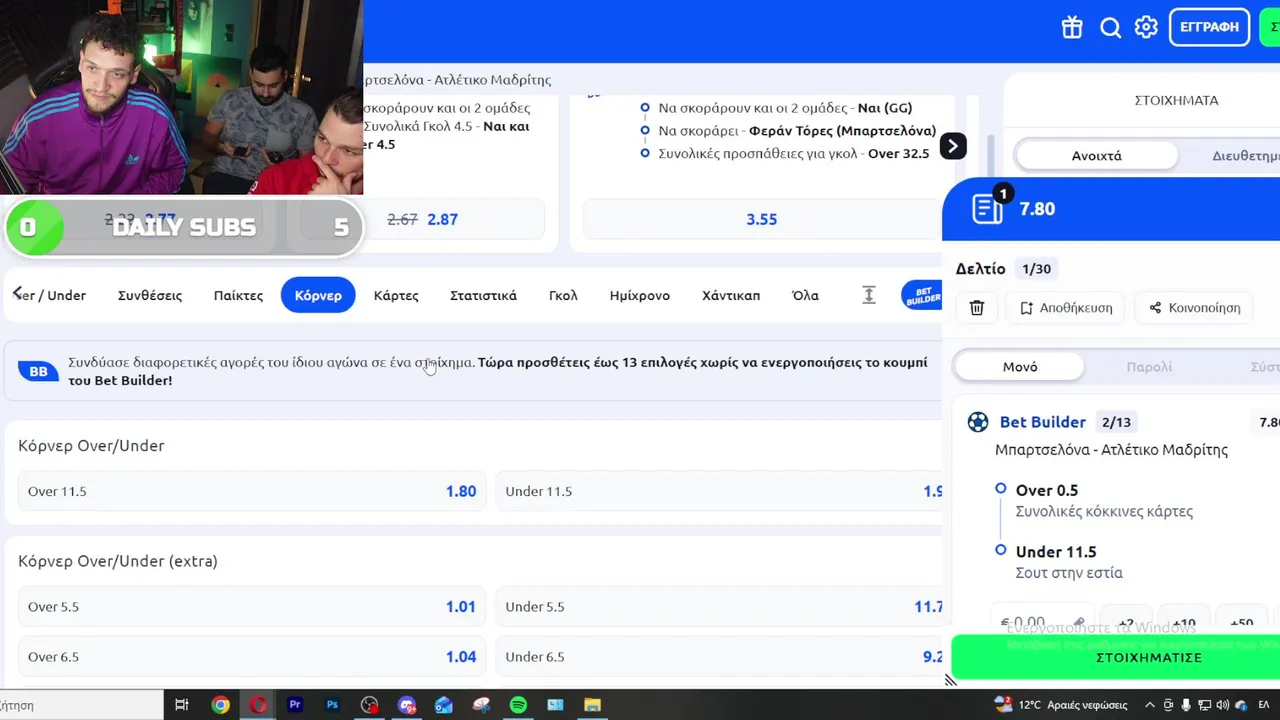The width and height of the screenshot is (1280, 720).
Task: Pick Over 6.5 corners at 1.04
Action: point(252,657)
